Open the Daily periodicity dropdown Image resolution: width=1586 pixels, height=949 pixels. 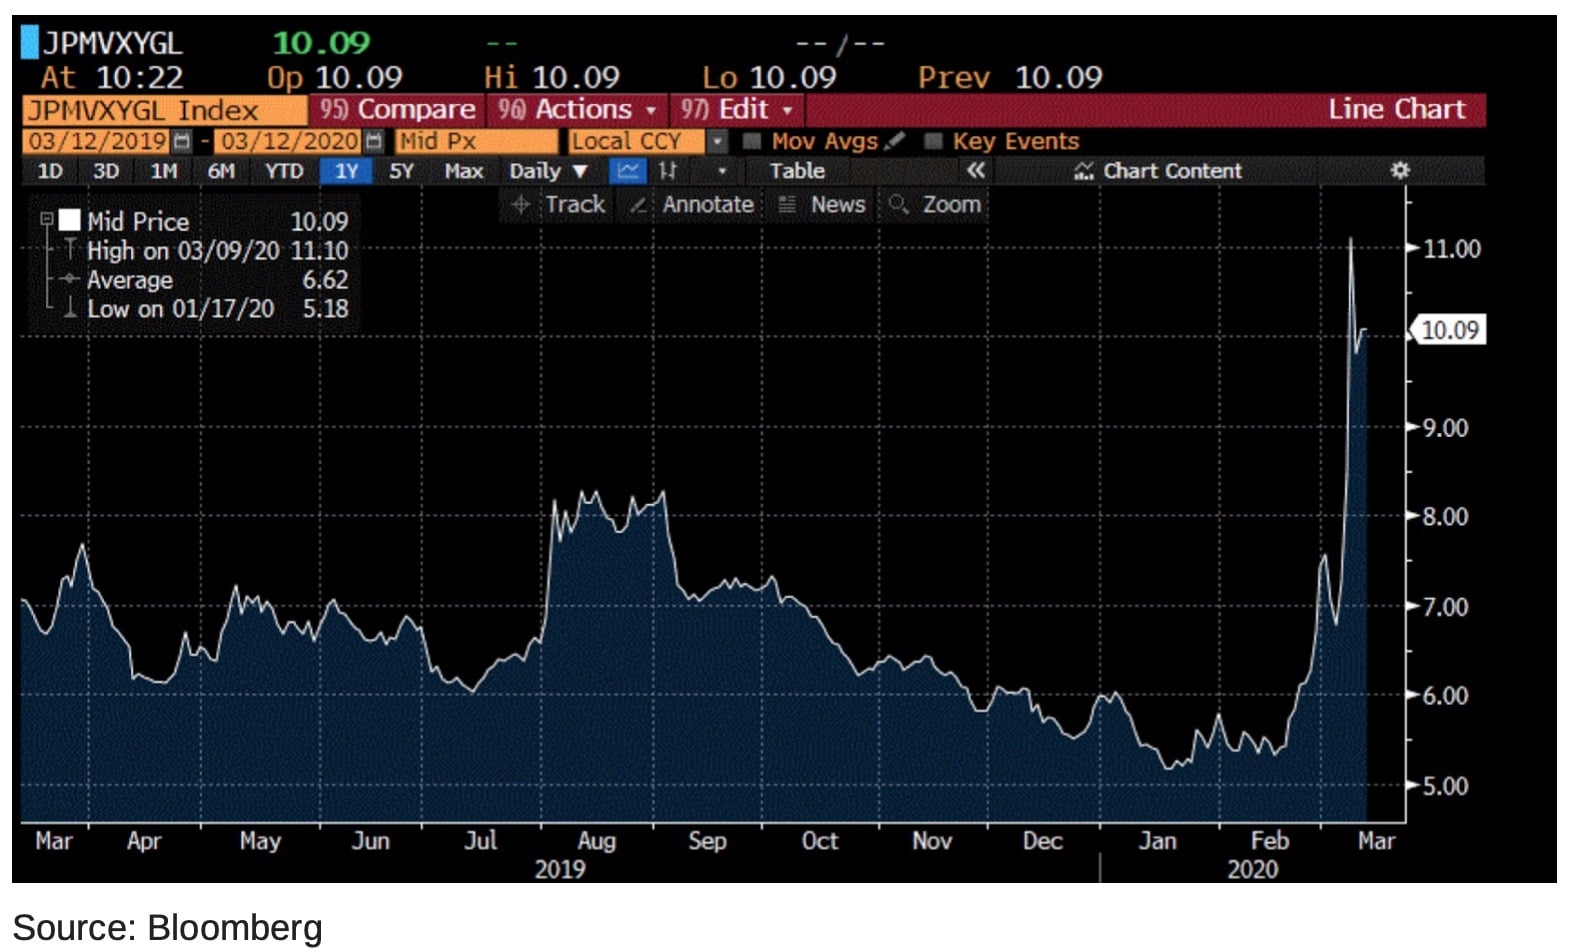548,171
